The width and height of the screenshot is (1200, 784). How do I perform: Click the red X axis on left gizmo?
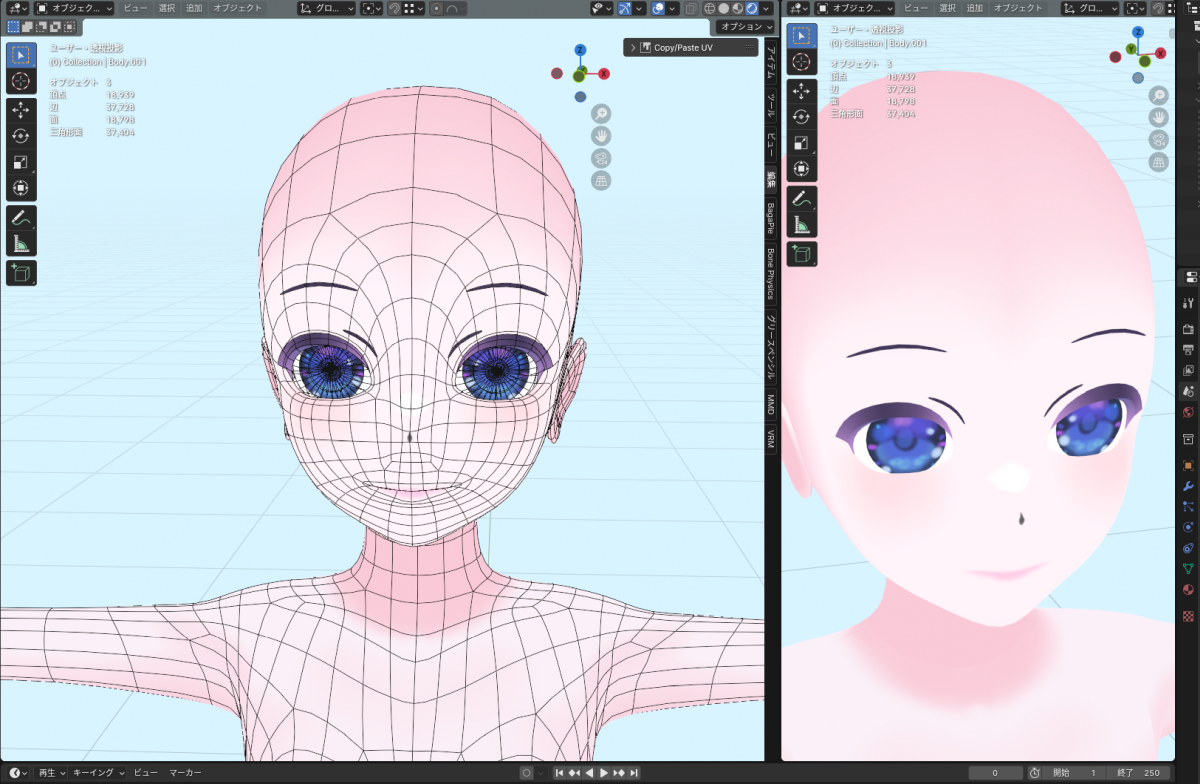604,74
